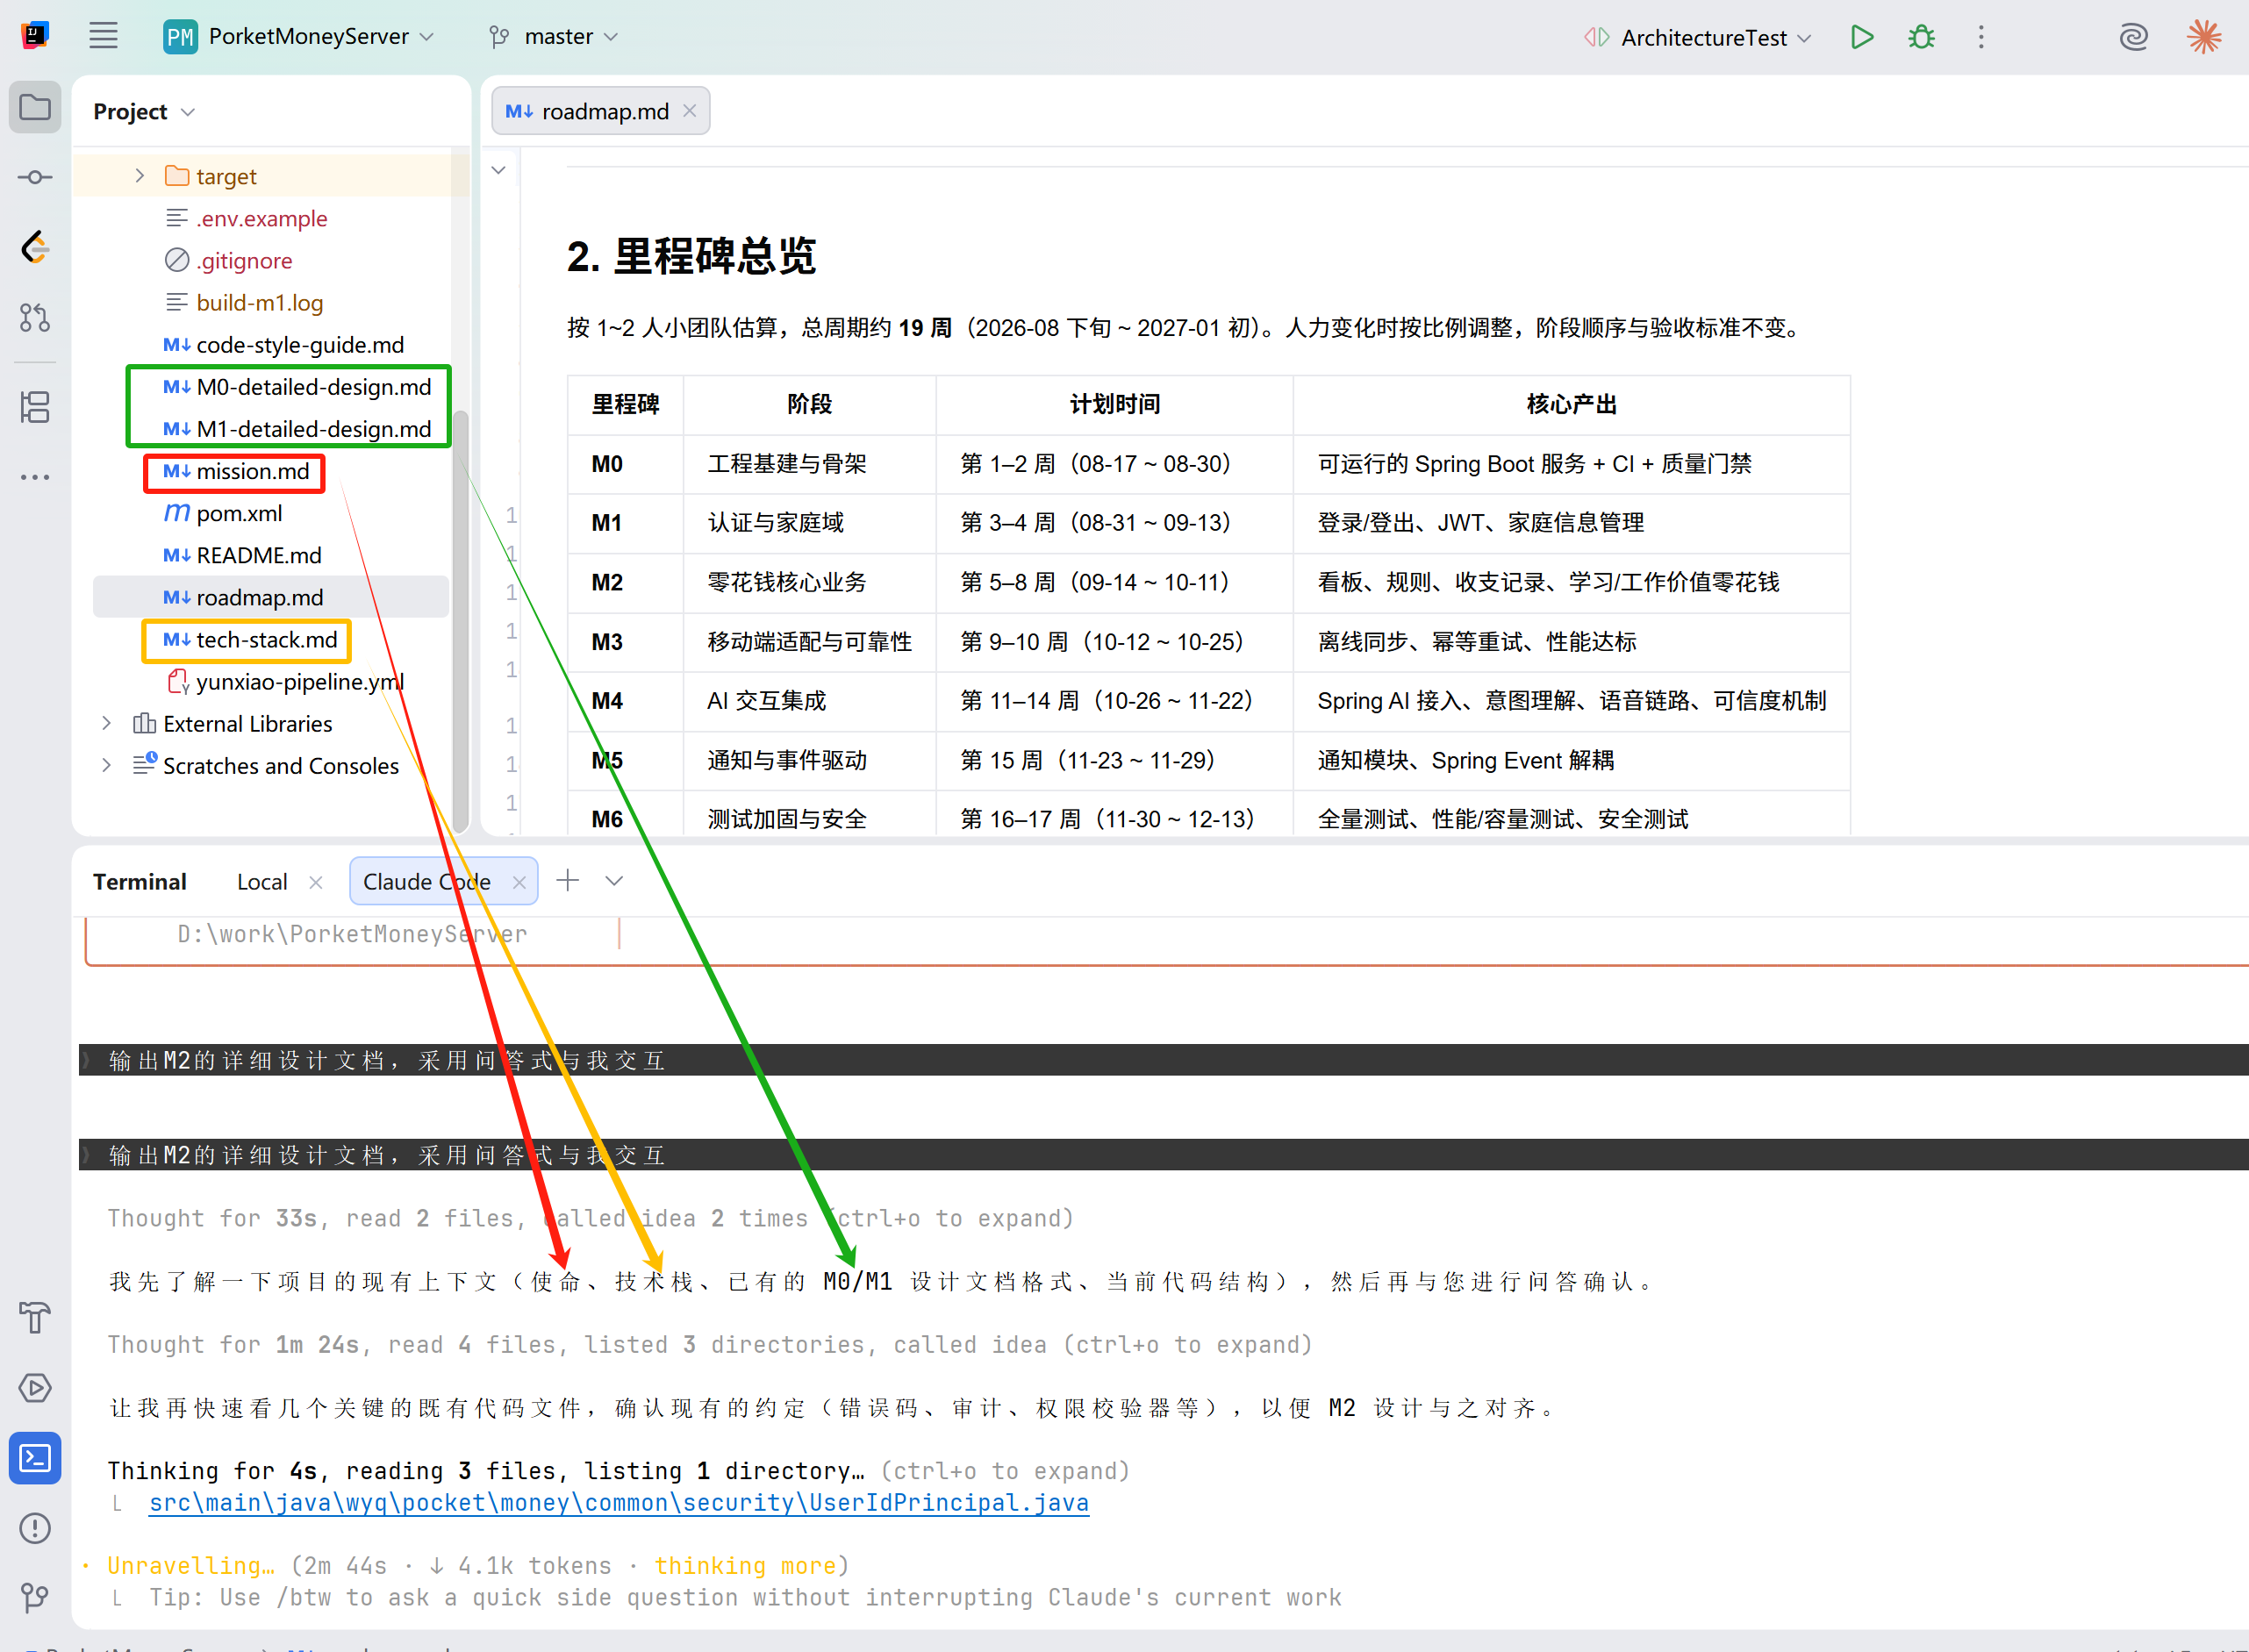Switch to the Local terminal tab
The image size is (2249, 1652).
(262, 882)
